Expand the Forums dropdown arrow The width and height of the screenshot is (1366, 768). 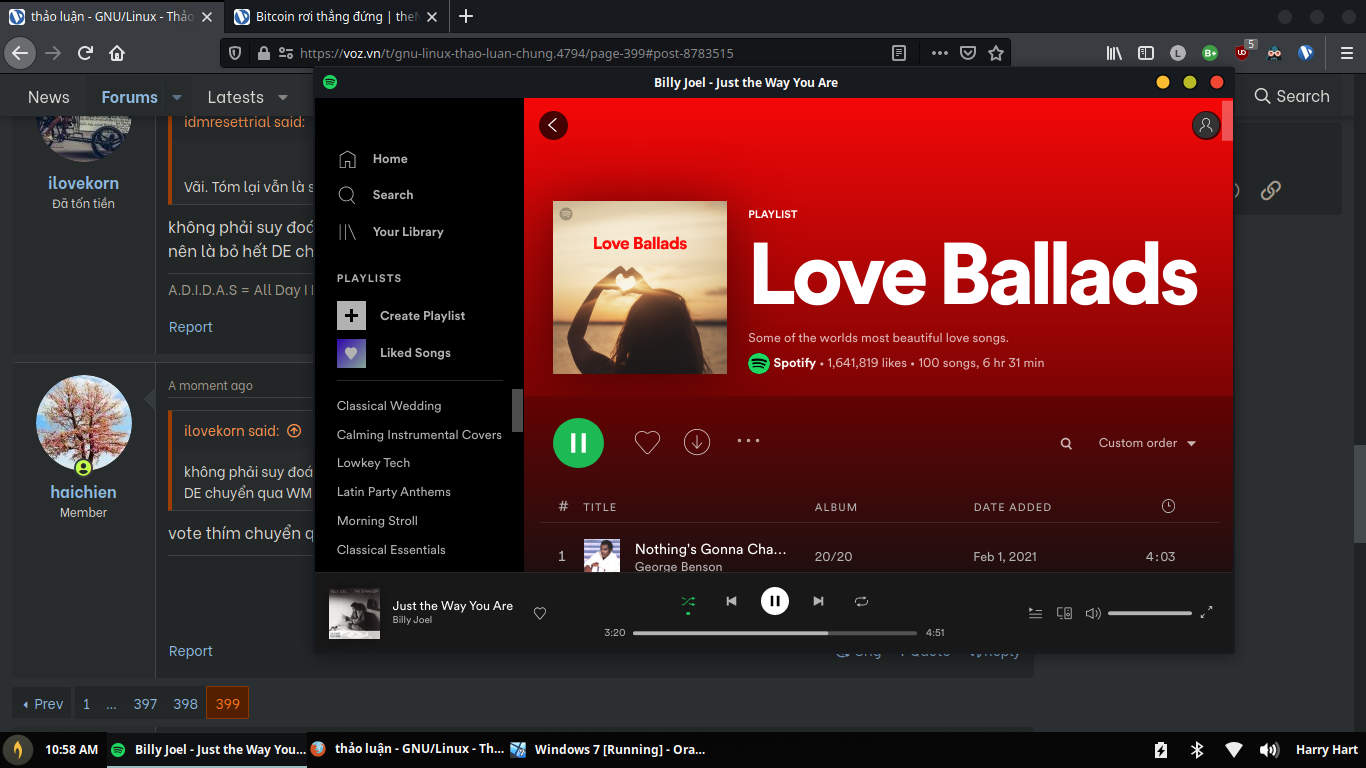pos(177,97)
